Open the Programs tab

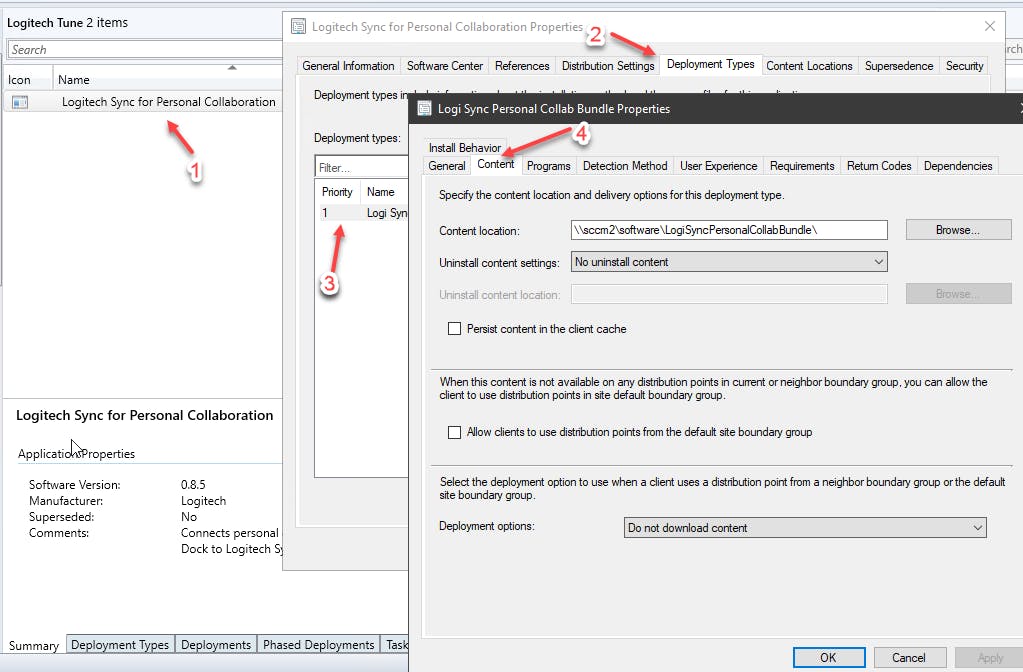[549, 166]
